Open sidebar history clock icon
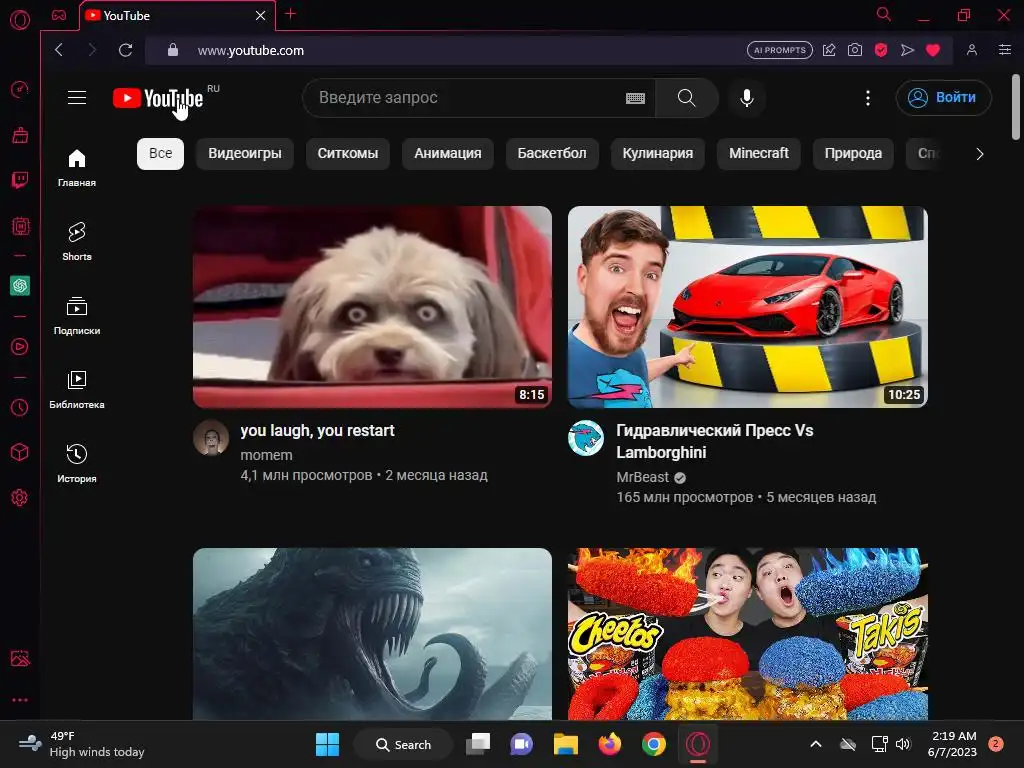This screenshot has width=1024, height=768. [20, 408]
